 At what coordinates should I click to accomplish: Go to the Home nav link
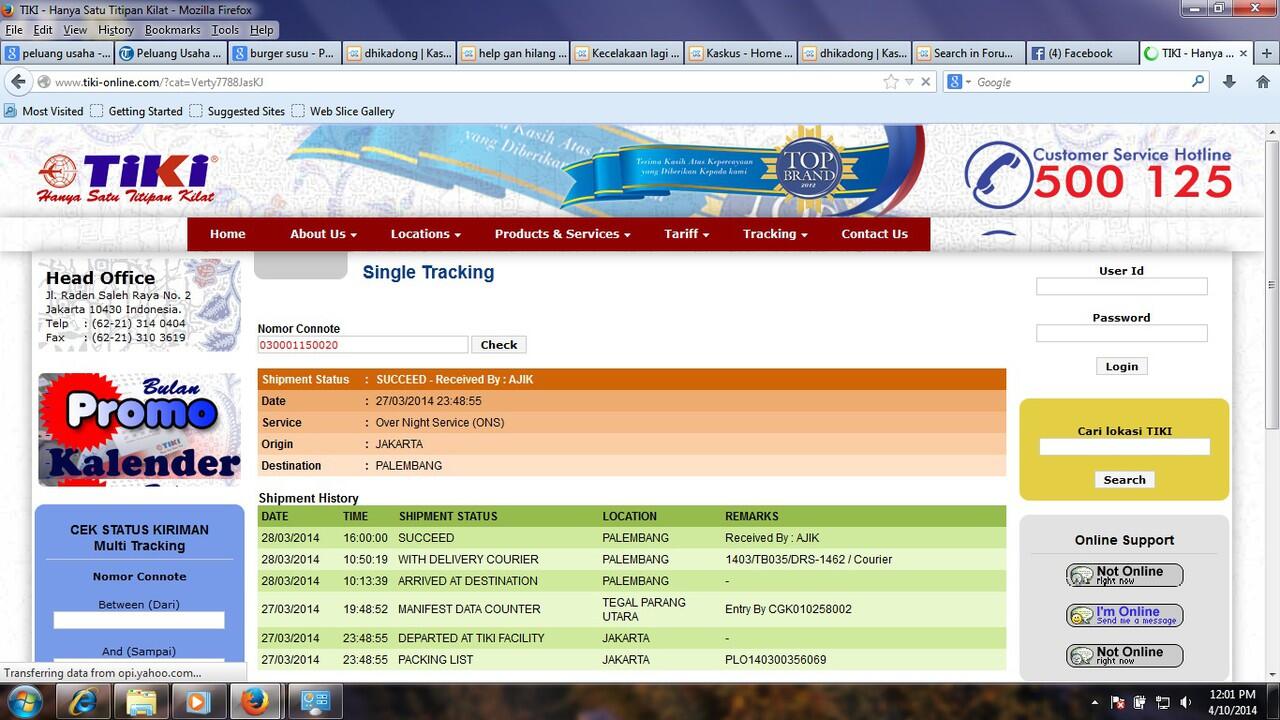pyautogui.click(x=228, y=234)
